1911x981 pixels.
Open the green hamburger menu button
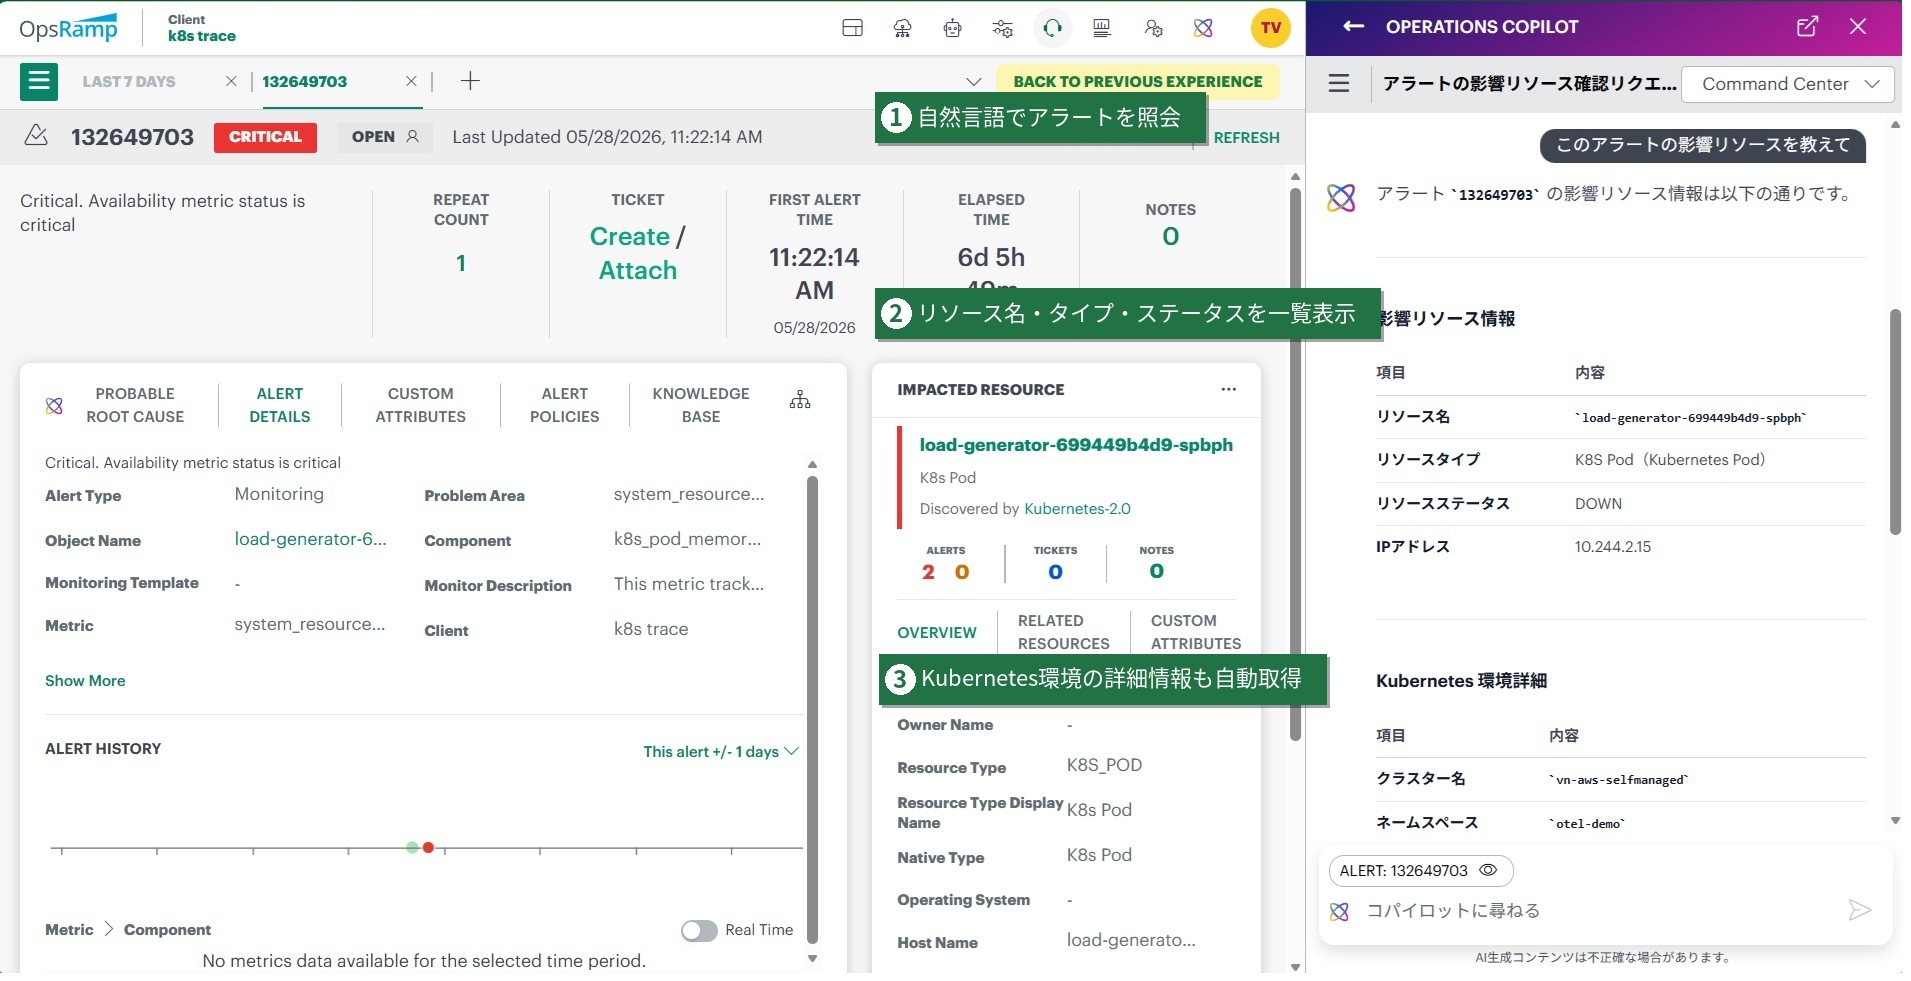39,81
